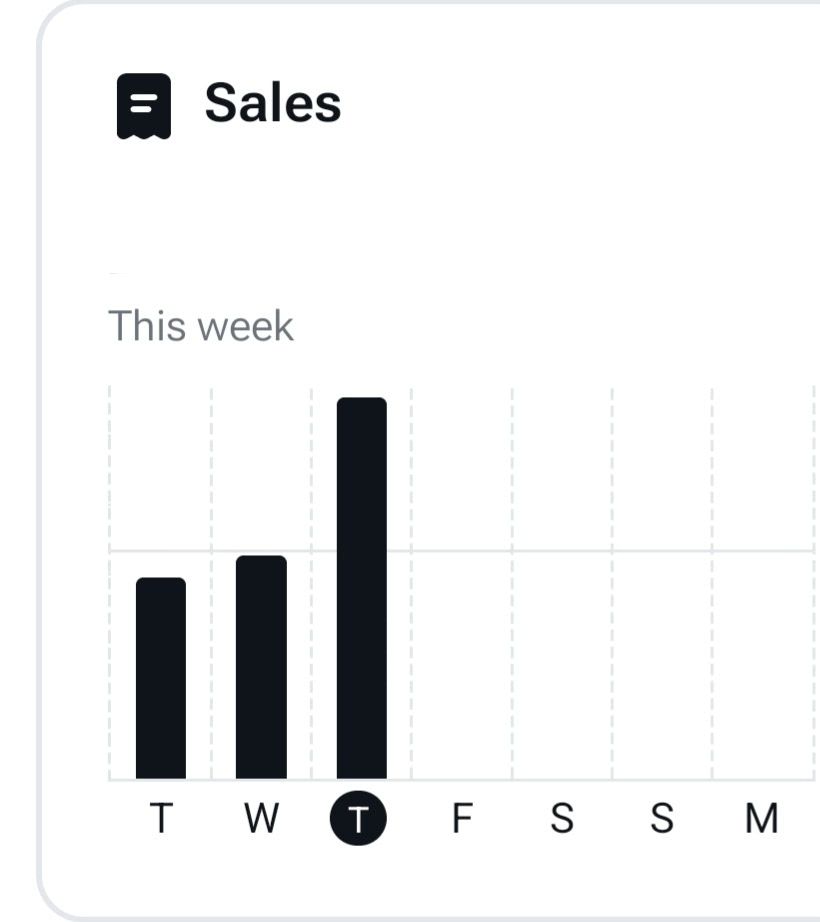
Task: Select the Wednesday bar in chart
Action: pos(262,667)
